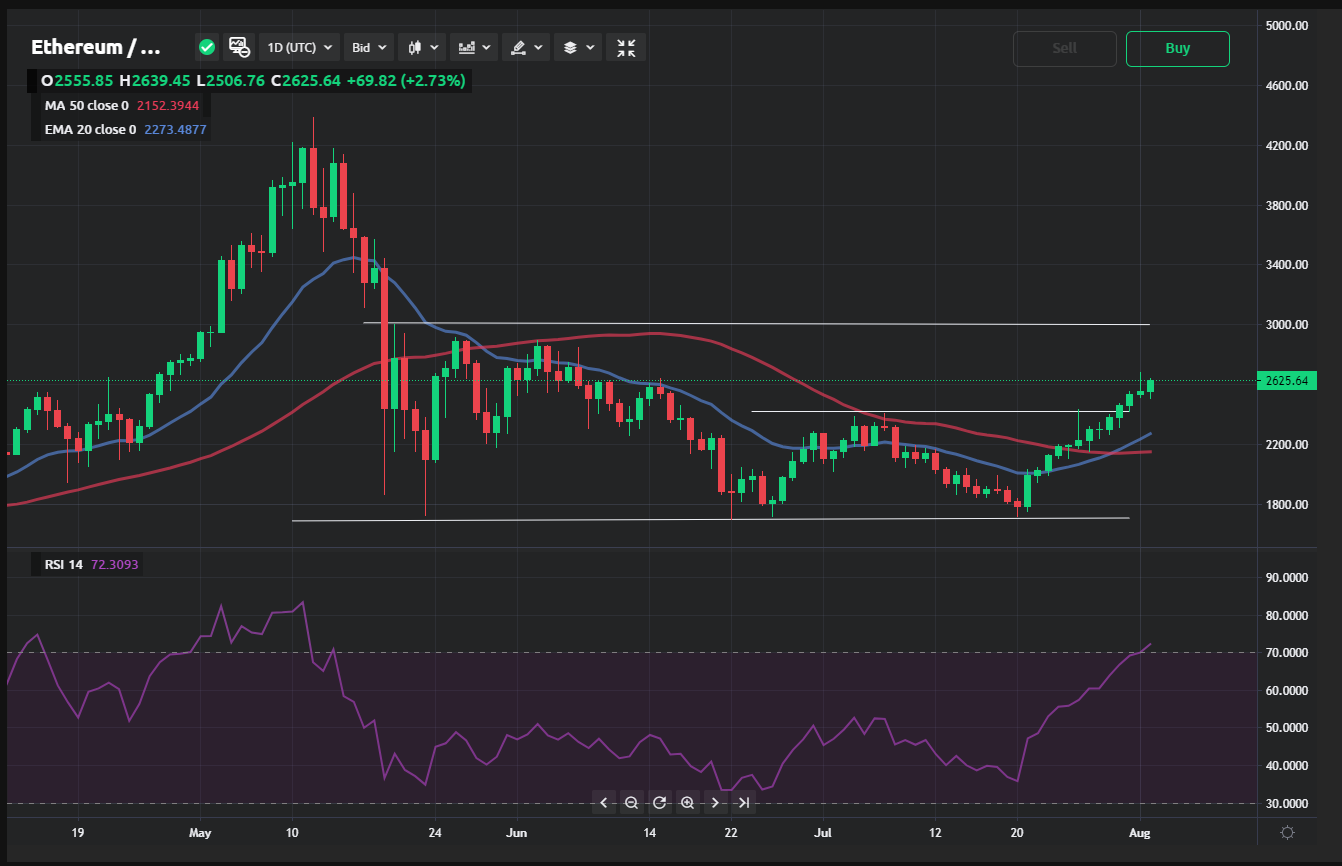Viewport: 1342px width, 866px height.
Task: Open the 1D (UTC) timeframe dropdown
Action: pyautogui.click(x=300, y=47)
